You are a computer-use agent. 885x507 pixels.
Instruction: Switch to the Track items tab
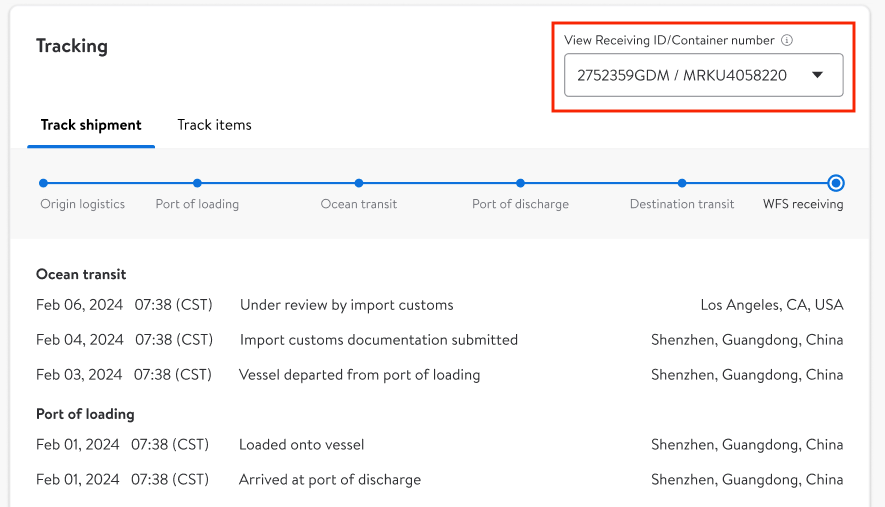pos(214,125)
